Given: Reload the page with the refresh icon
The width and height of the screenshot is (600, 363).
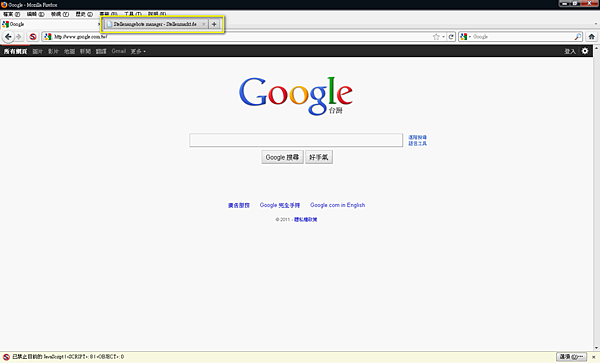Looking at the screenshot, I should (451, 37).
